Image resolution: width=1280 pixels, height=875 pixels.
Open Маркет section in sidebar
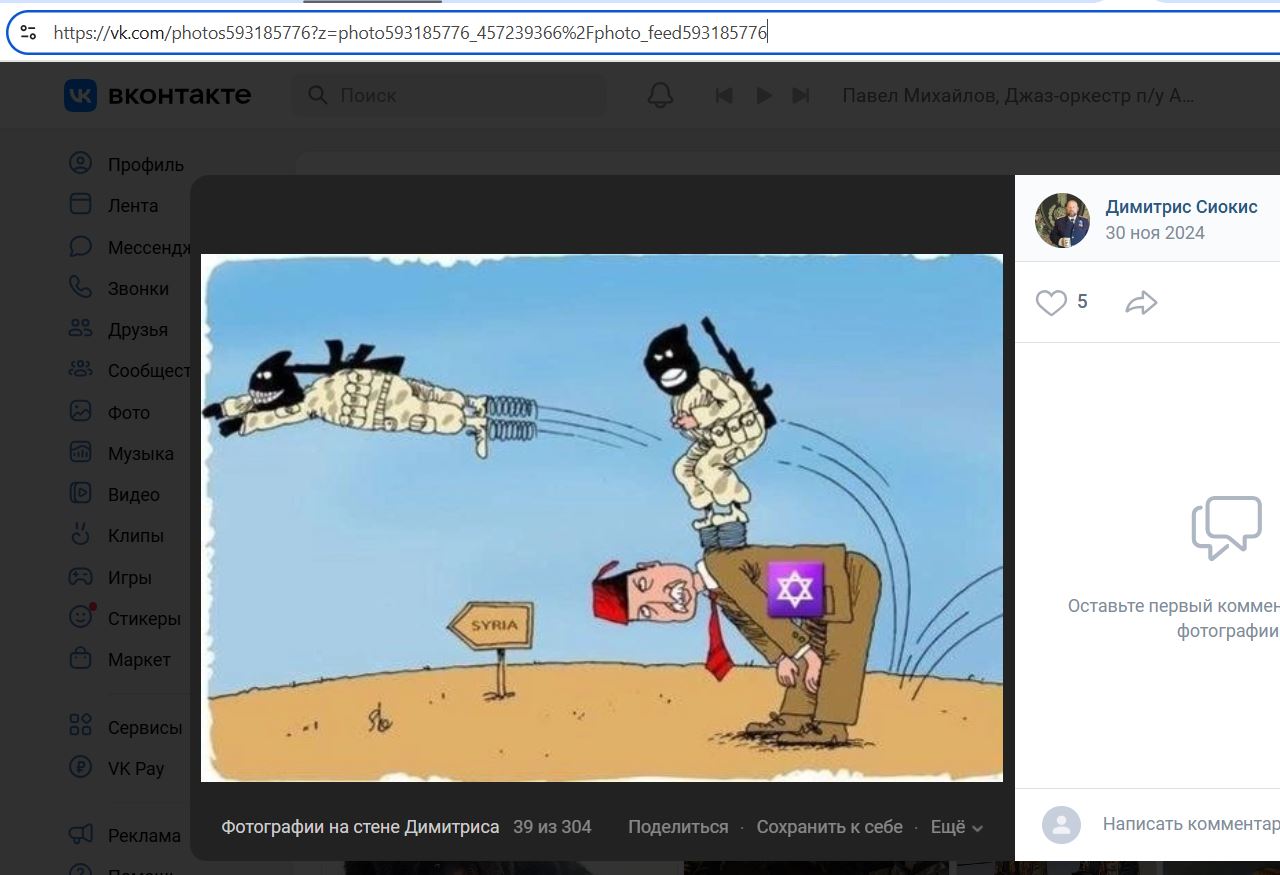(120, 659)
